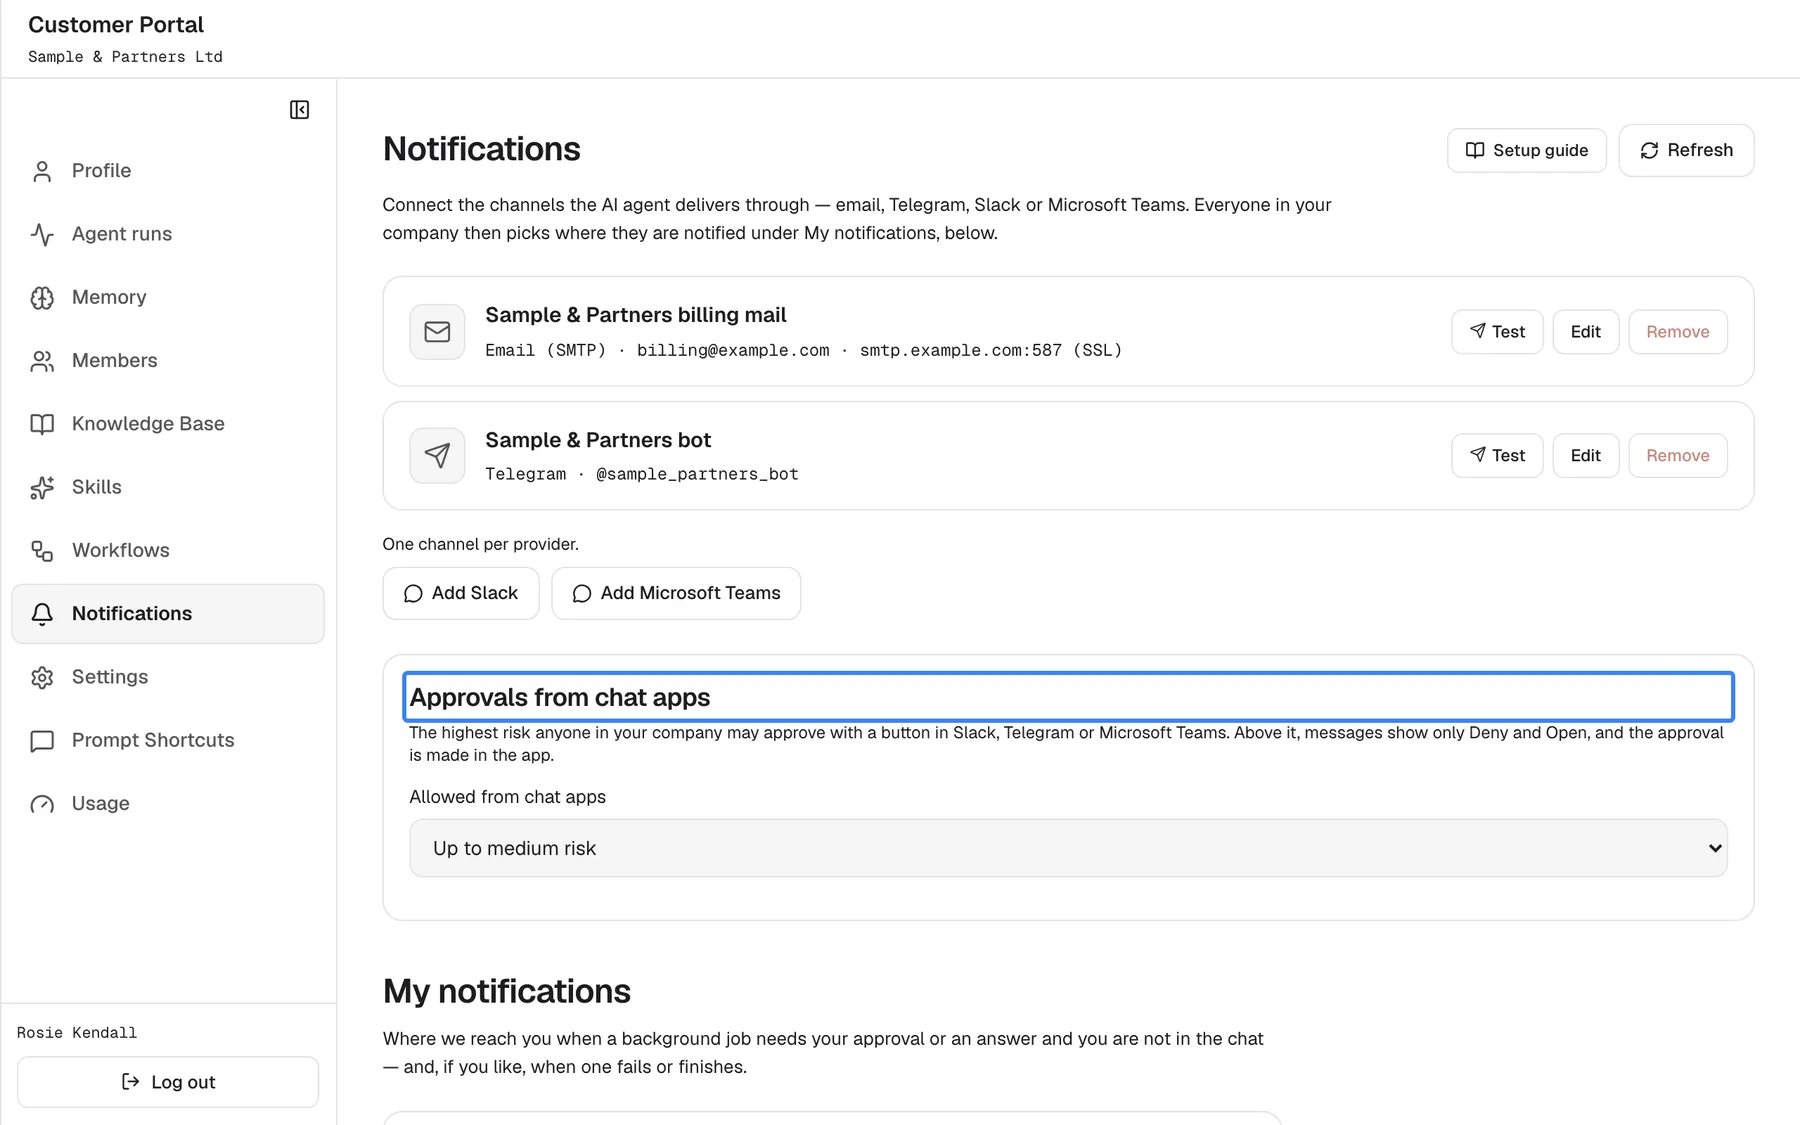This screenshot has height=1125, width=1800.
Task: Open Knowledge Base from sidebar
Action: [168, 424]
